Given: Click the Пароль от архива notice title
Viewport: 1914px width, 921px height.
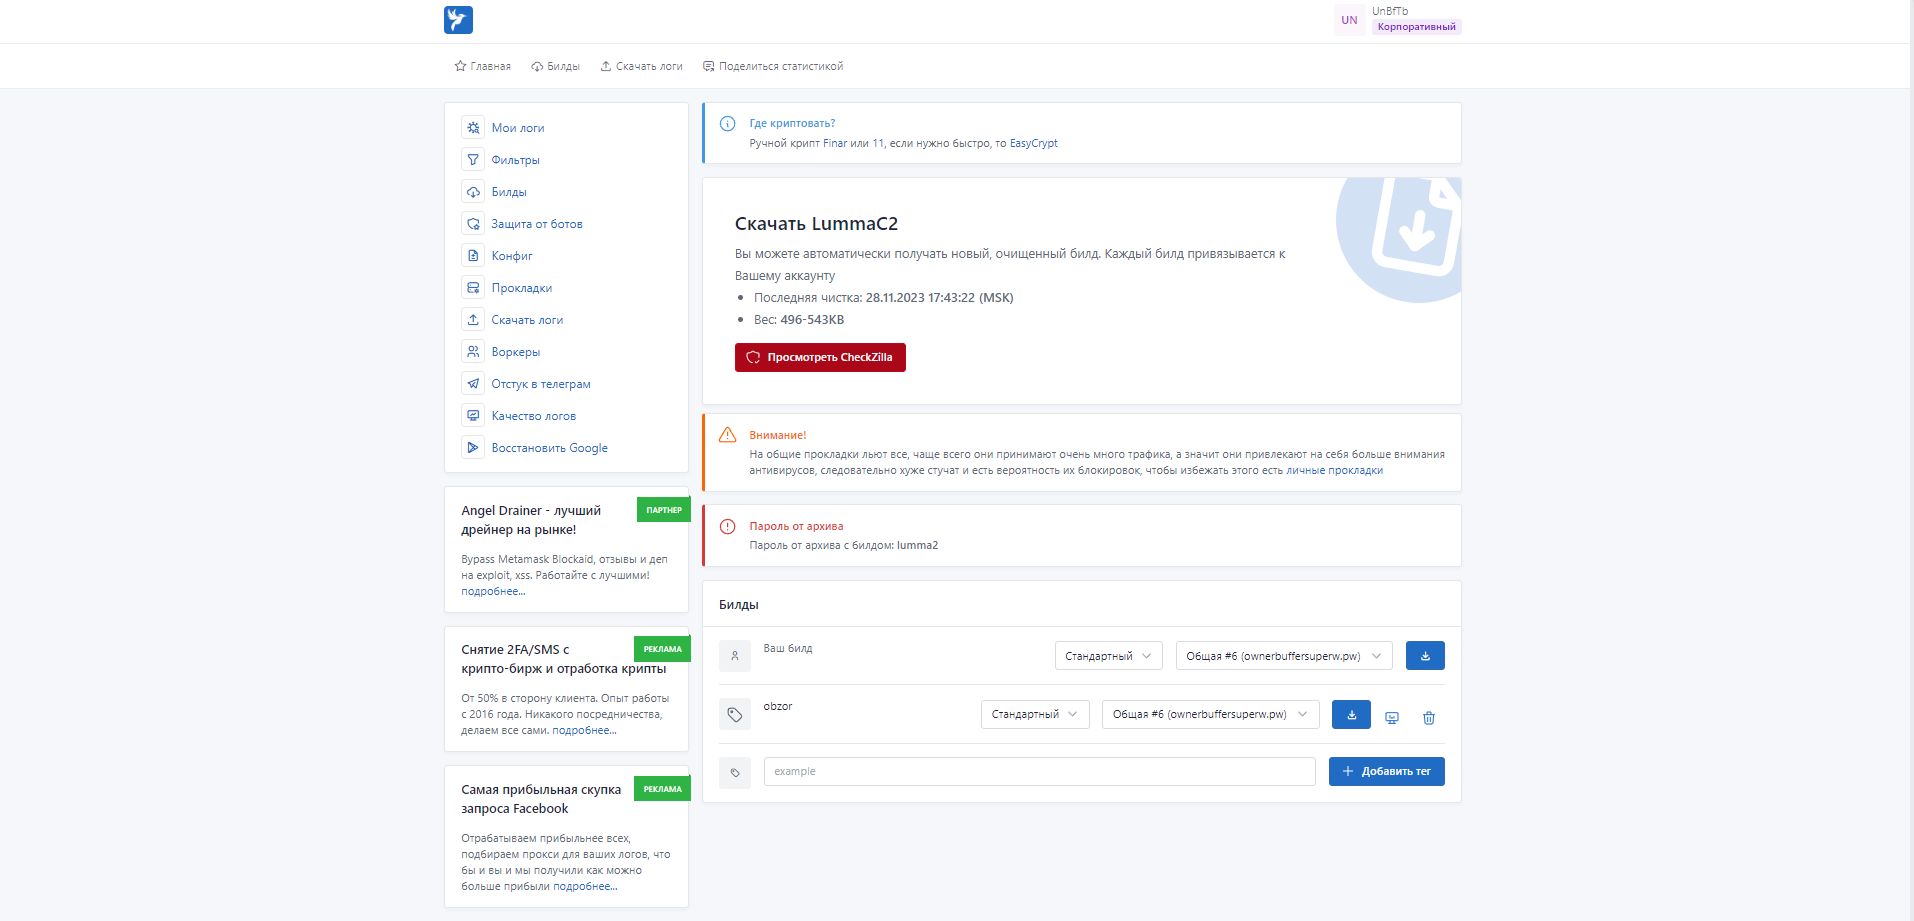Looking at the screenshot, I should (796, 527).
